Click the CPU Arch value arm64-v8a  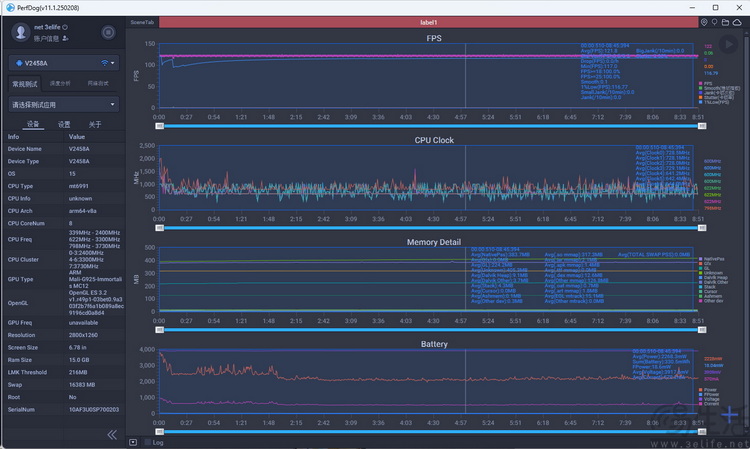82,211
